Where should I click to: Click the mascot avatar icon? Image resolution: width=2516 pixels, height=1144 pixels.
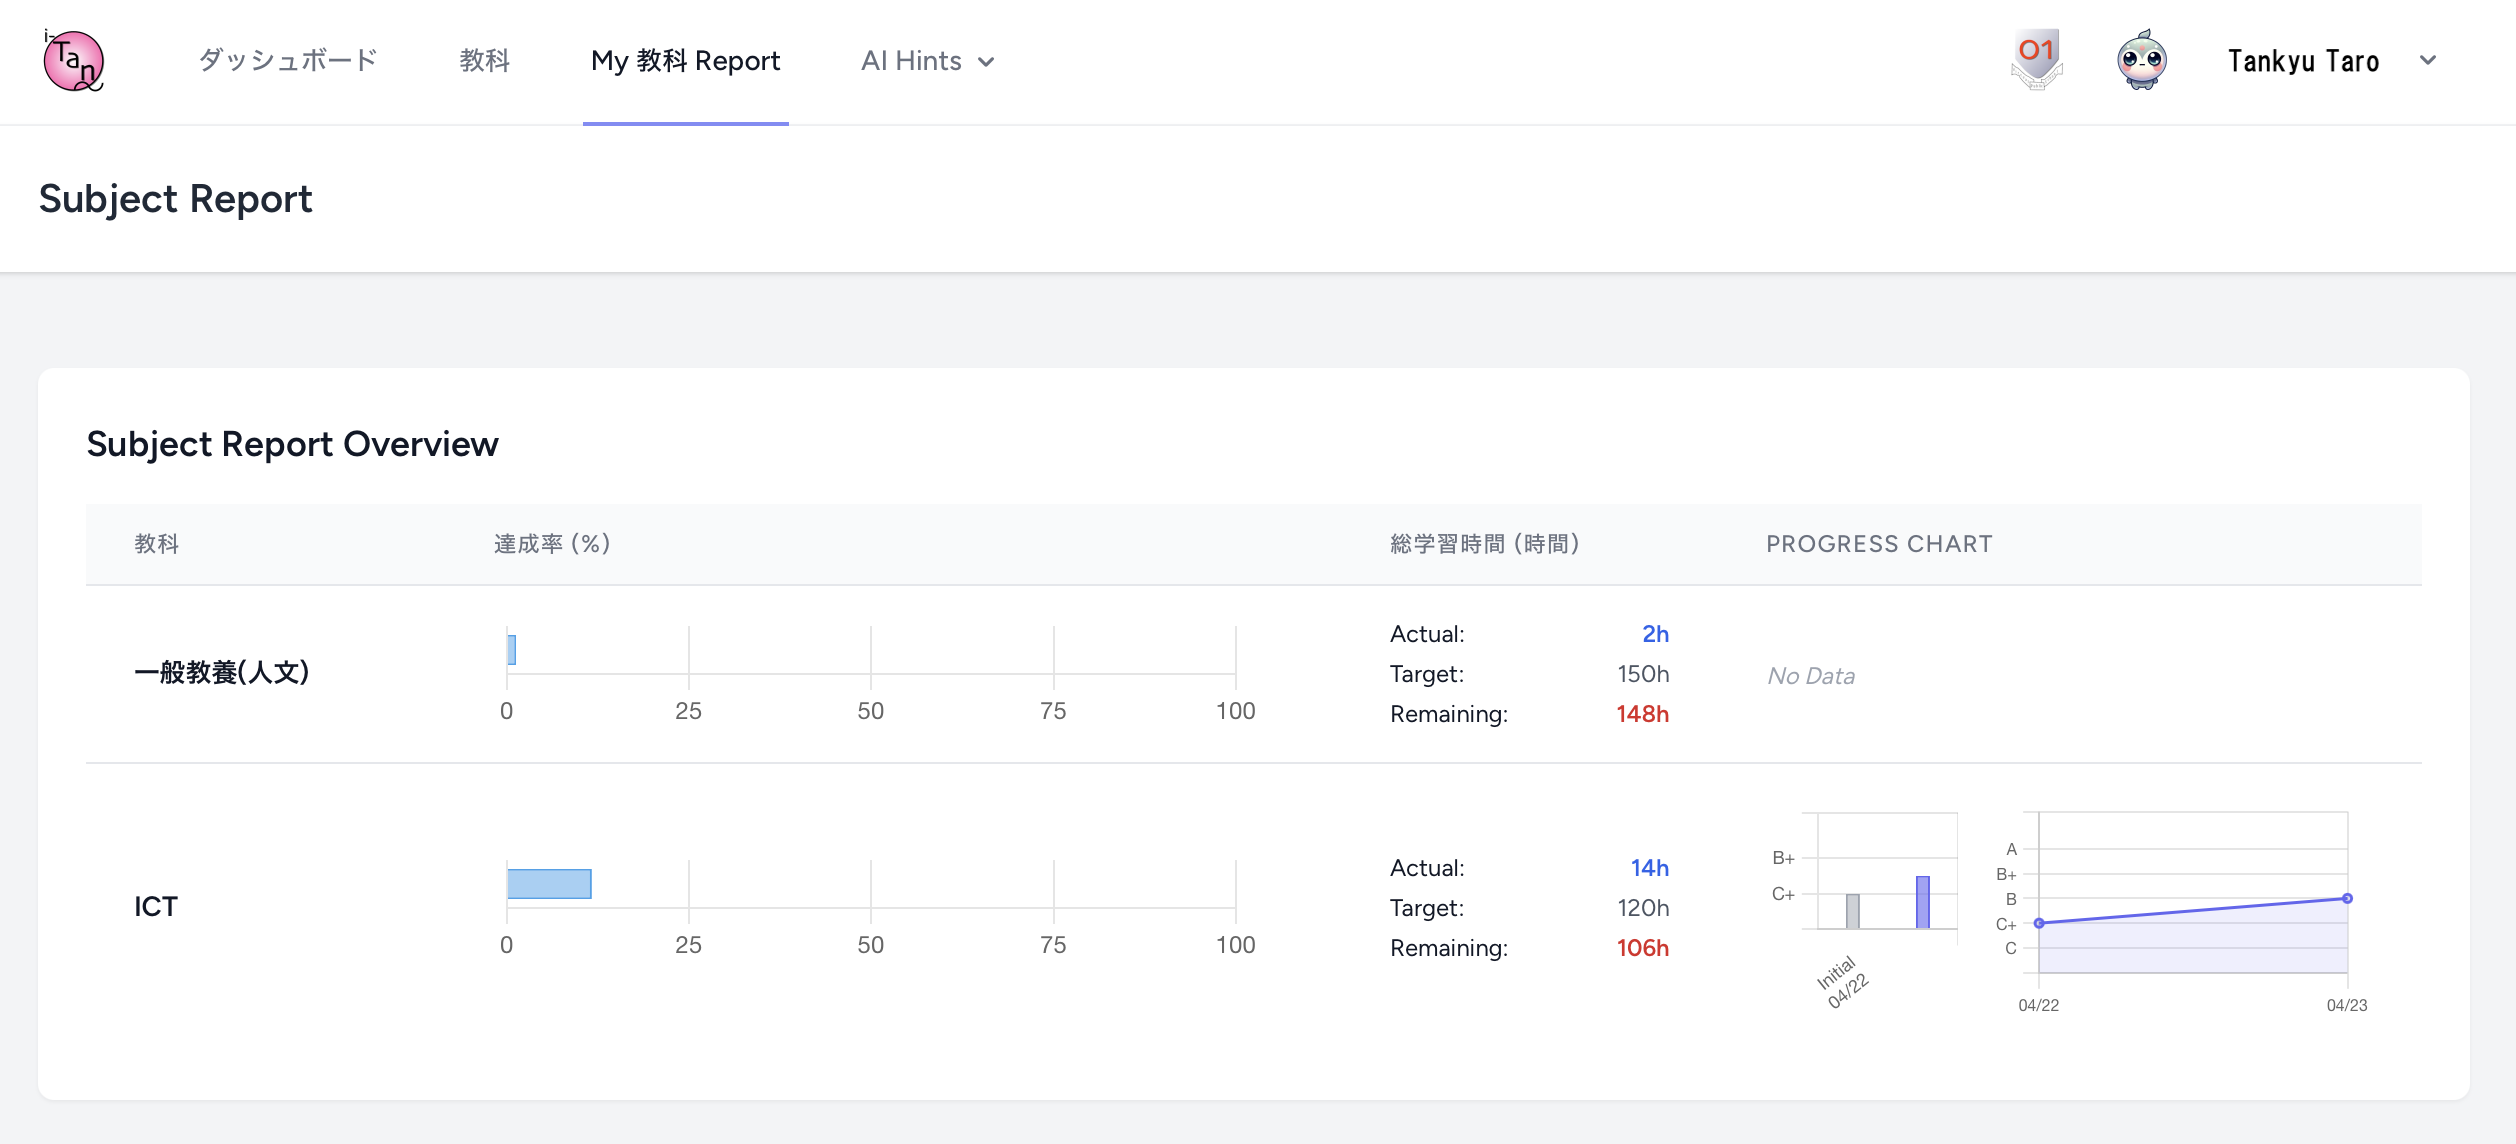[2142, 60]
